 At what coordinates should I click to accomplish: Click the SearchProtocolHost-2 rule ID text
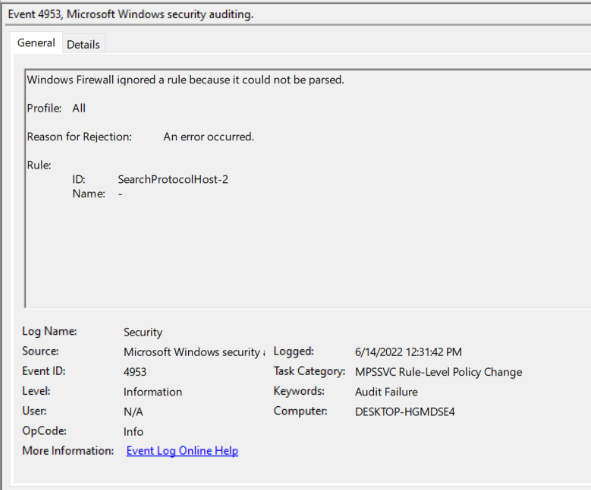tap(173, 179)
